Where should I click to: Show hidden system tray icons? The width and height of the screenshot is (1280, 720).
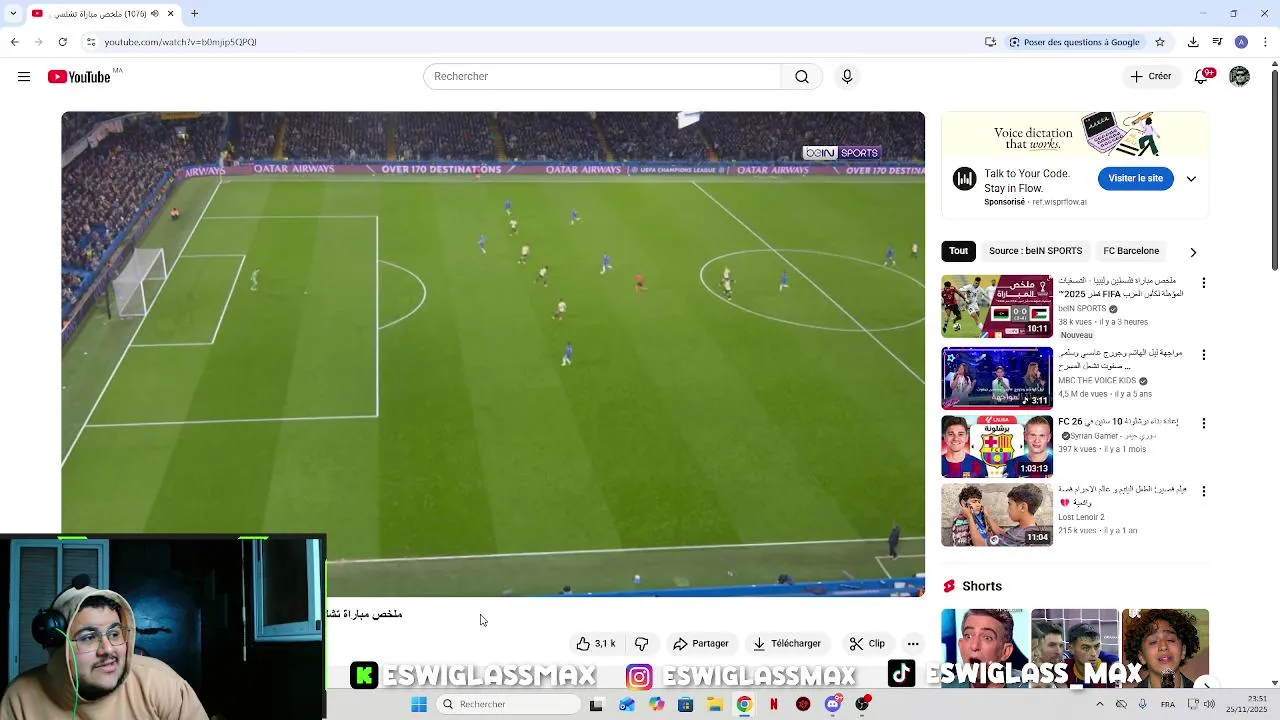click(1100, 704)
